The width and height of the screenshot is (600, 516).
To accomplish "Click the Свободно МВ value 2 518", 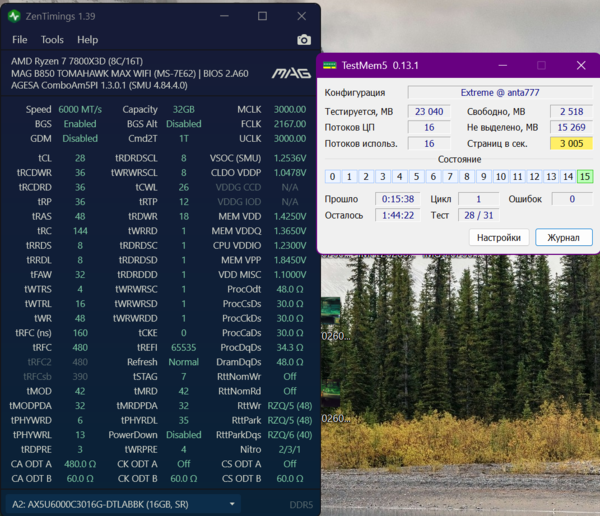I will pyautogui.click(x=571, y=111).
